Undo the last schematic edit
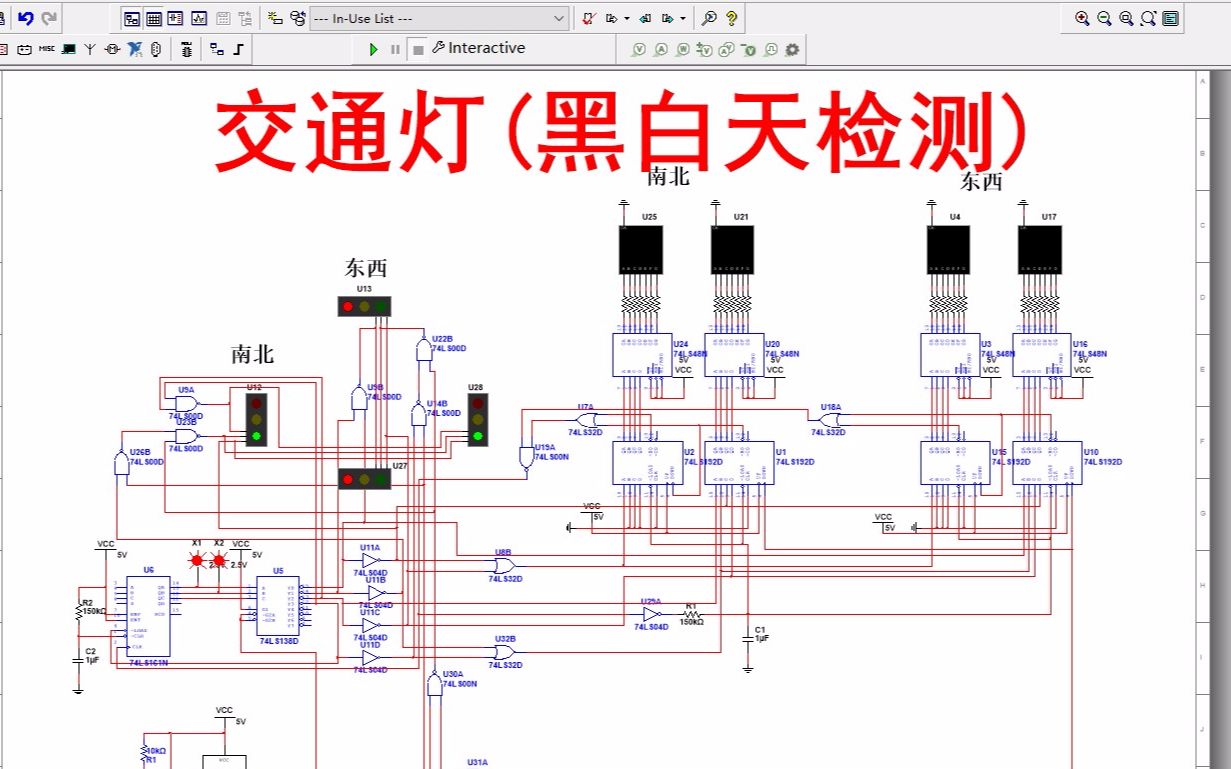 click(x=26, y=16)
